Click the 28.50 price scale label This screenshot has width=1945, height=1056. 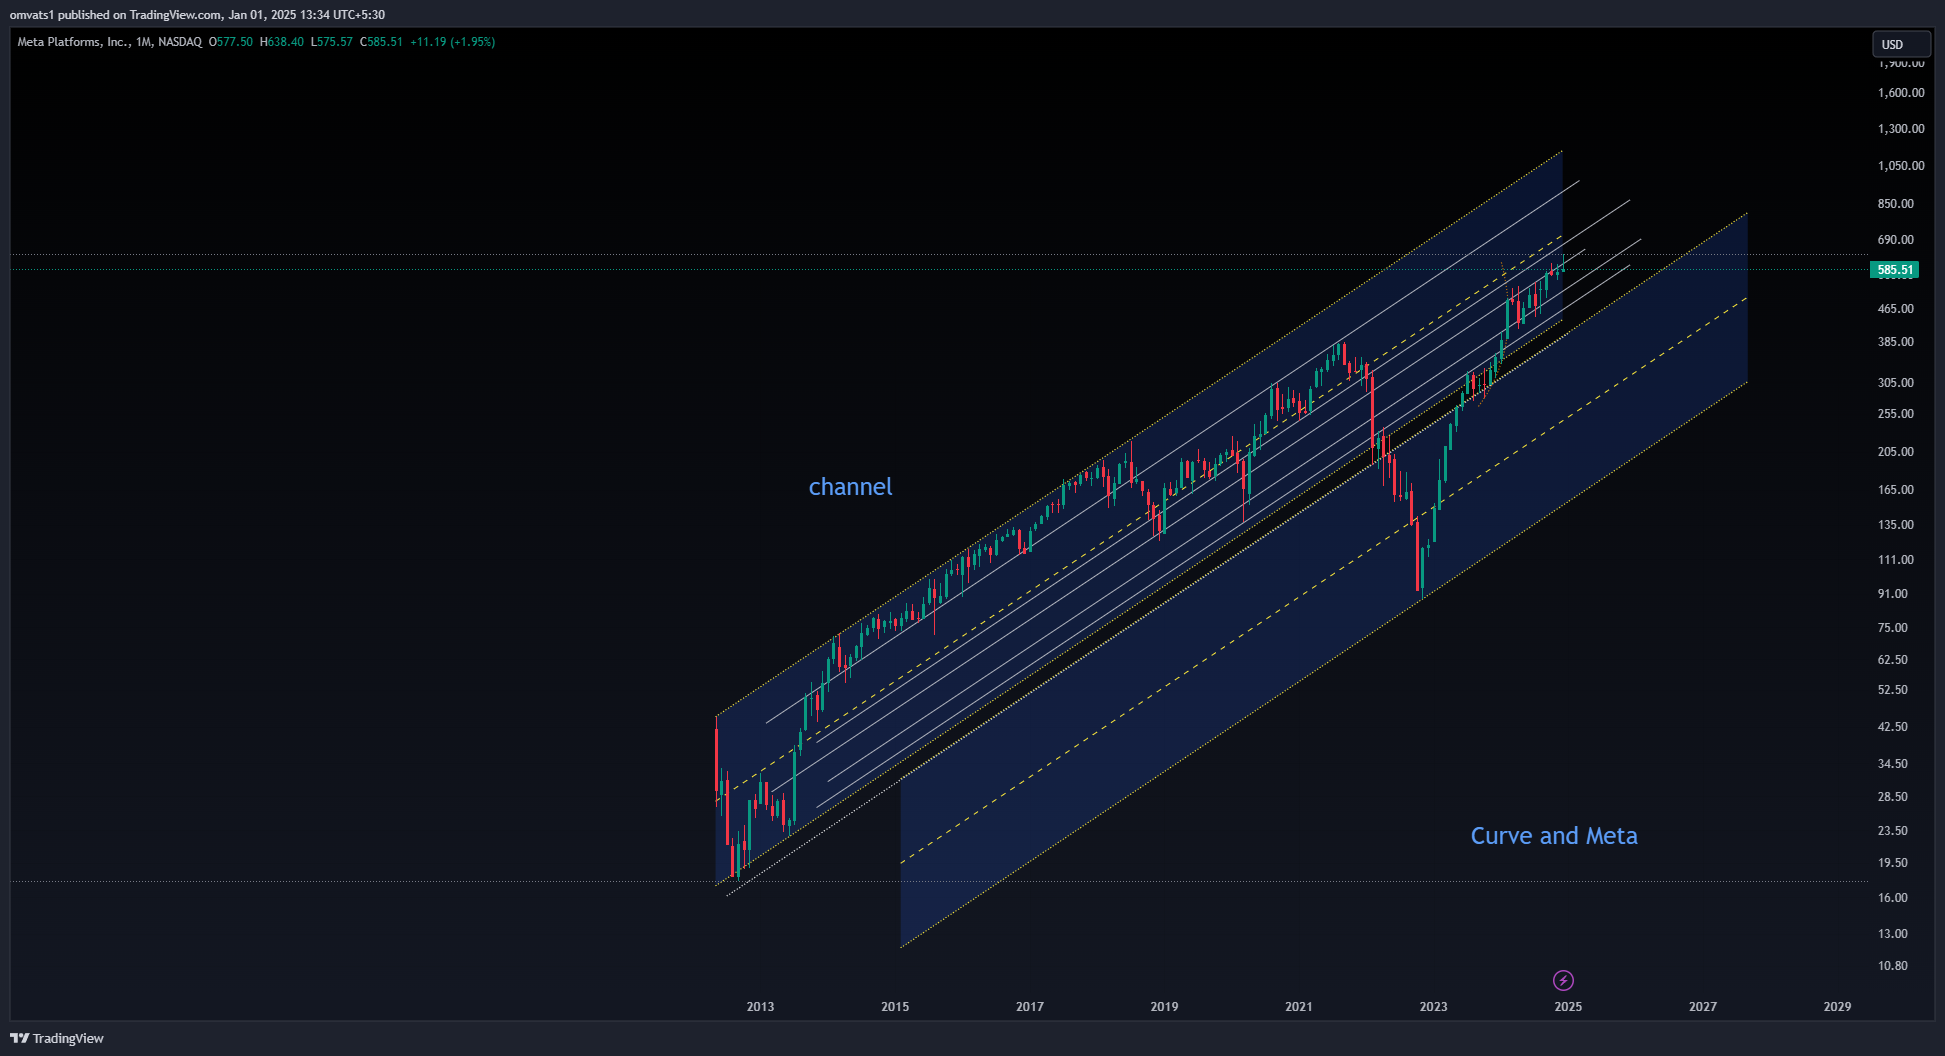[x=1893, y=797]
